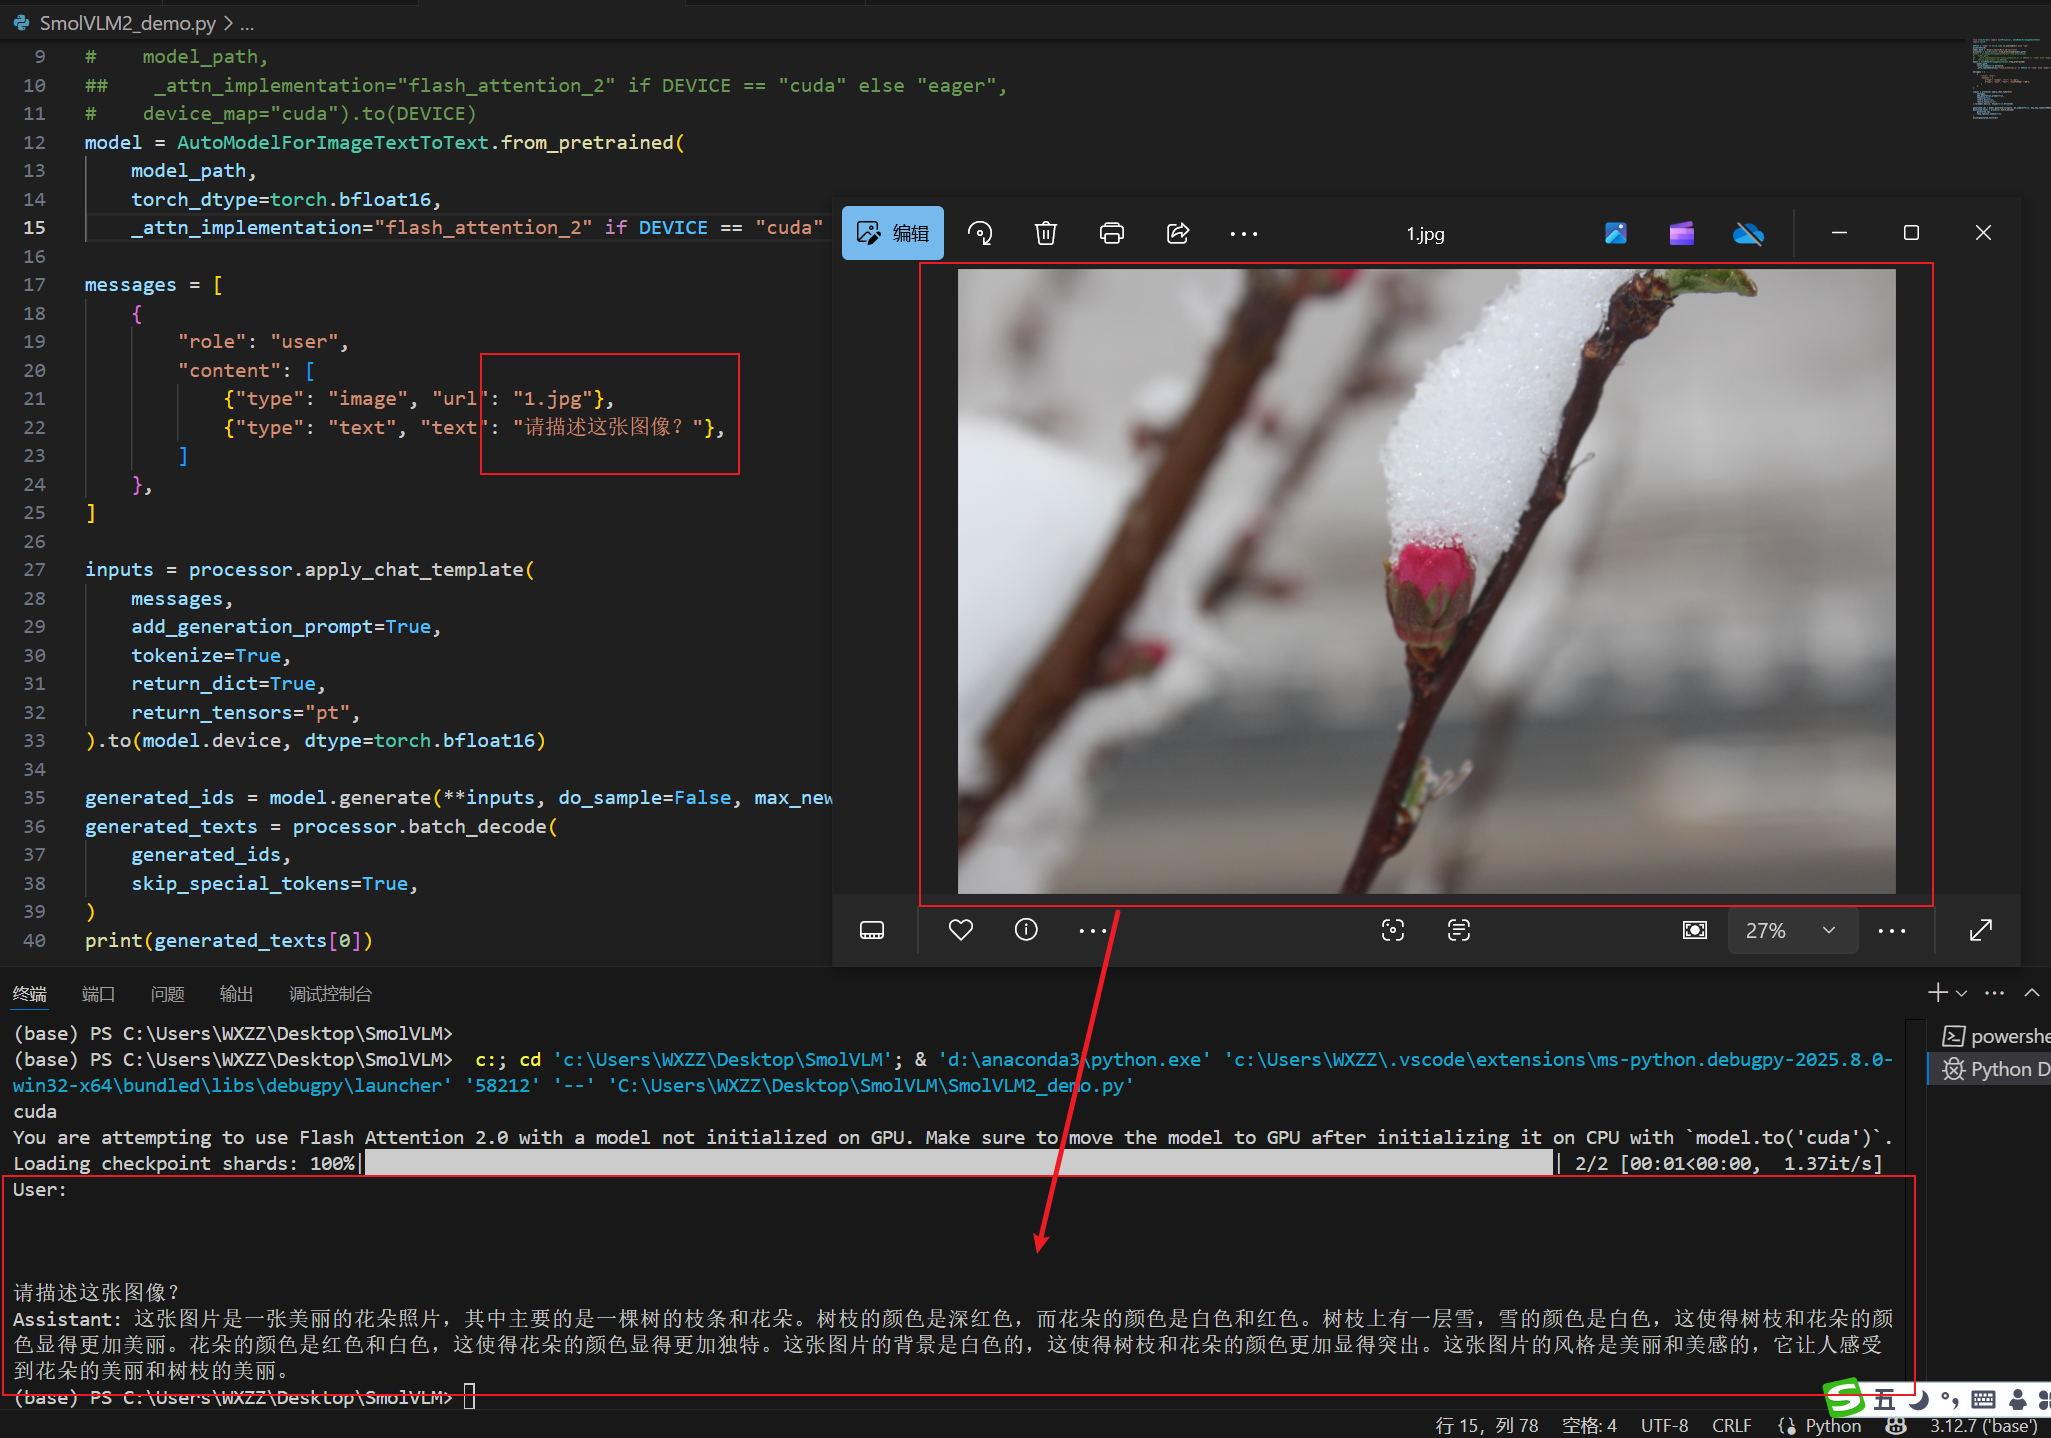
Task: Toggle the filmstrip view icon
Action: (x=872, y=931)
